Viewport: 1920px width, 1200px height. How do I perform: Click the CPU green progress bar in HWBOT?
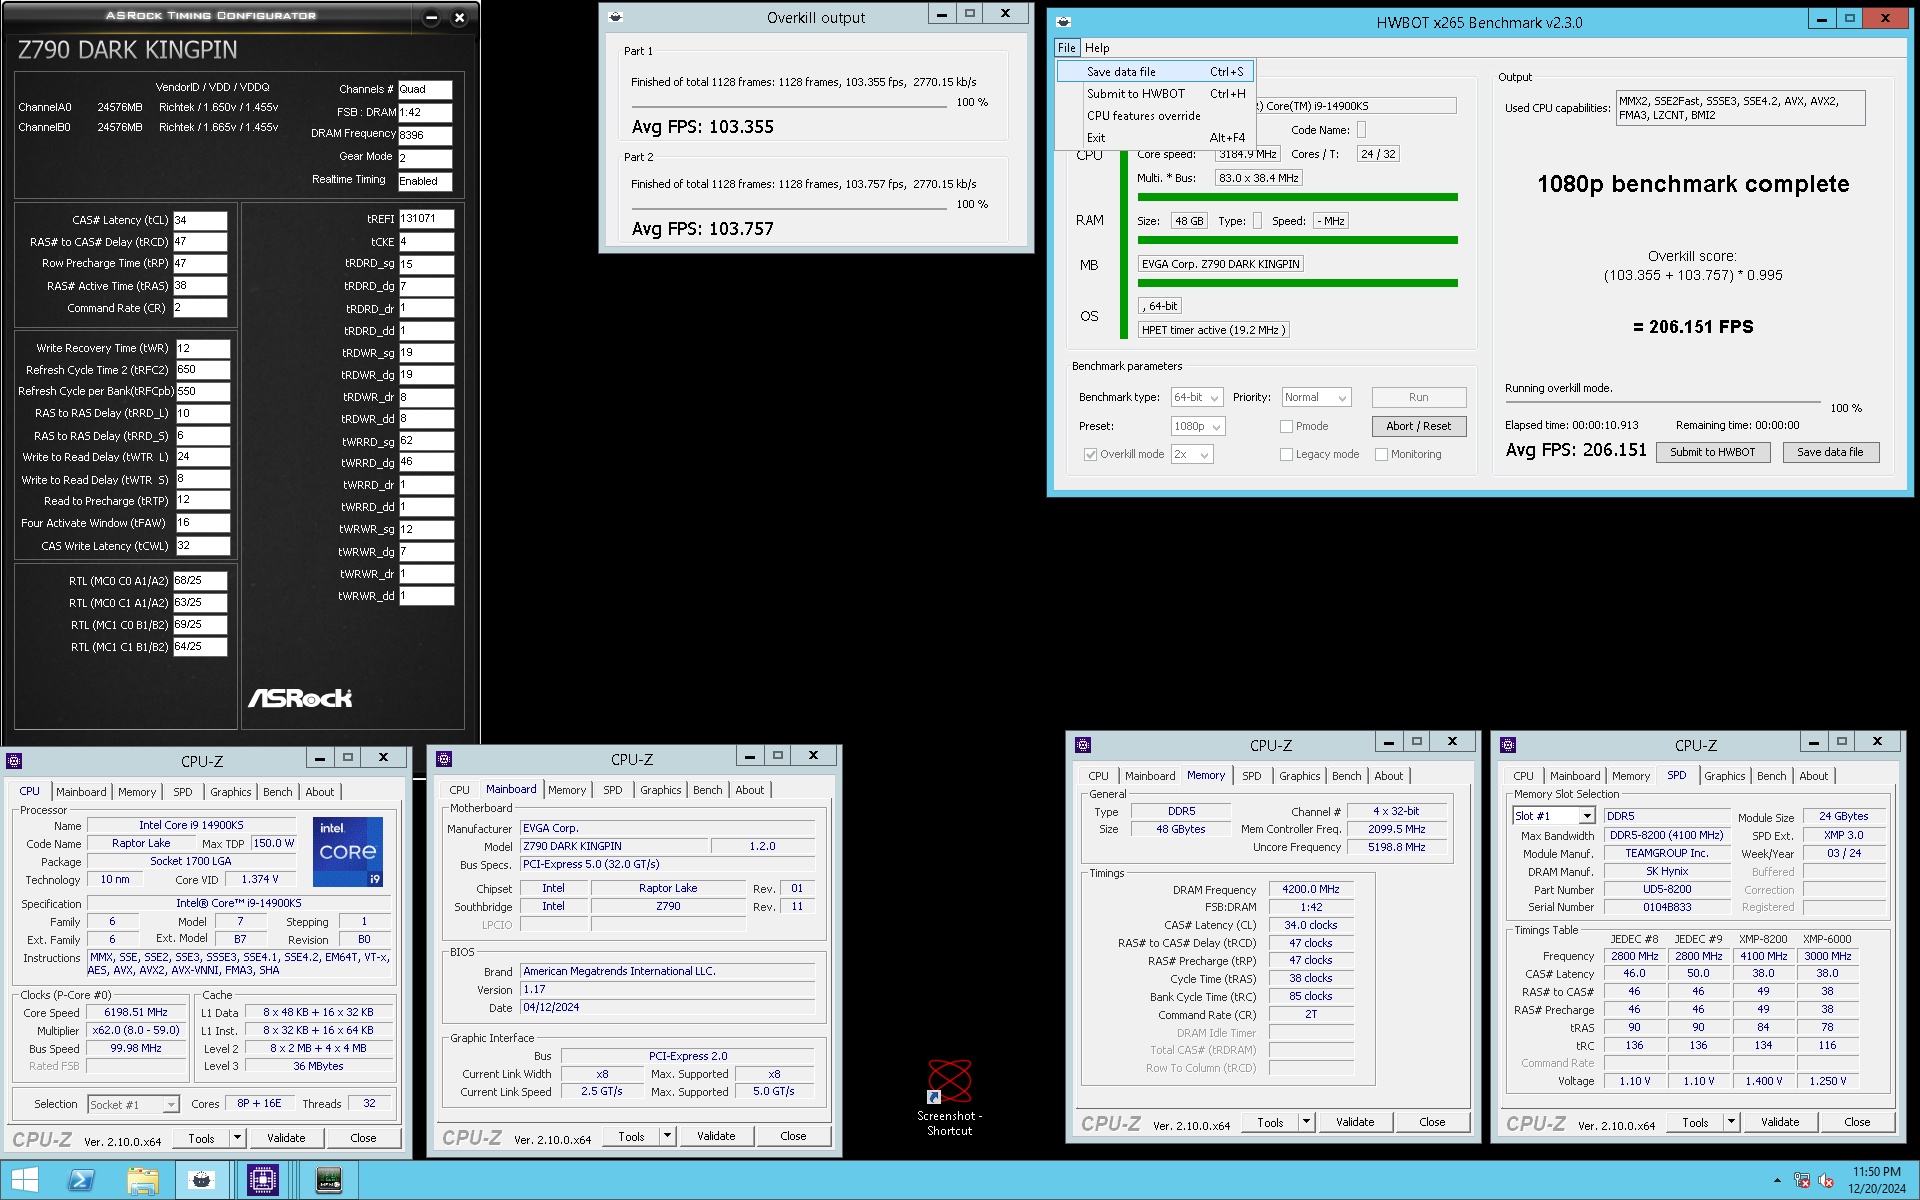tap(1297, 197)
